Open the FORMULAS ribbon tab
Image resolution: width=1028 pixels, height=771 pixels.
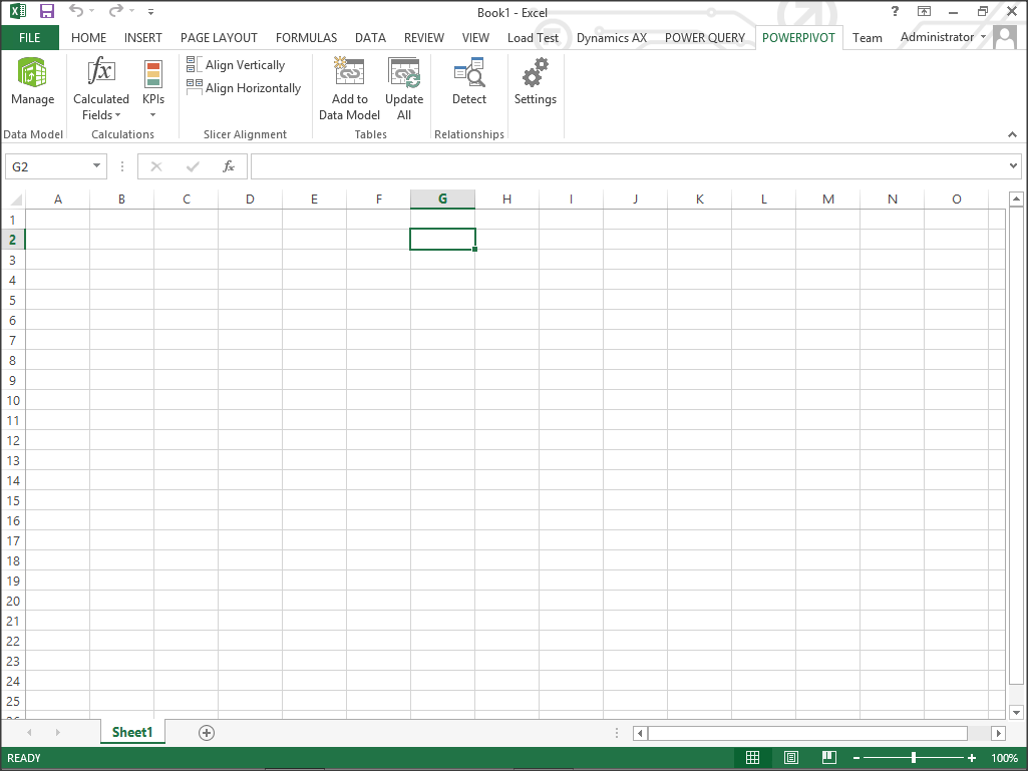[x=306, y=38]
